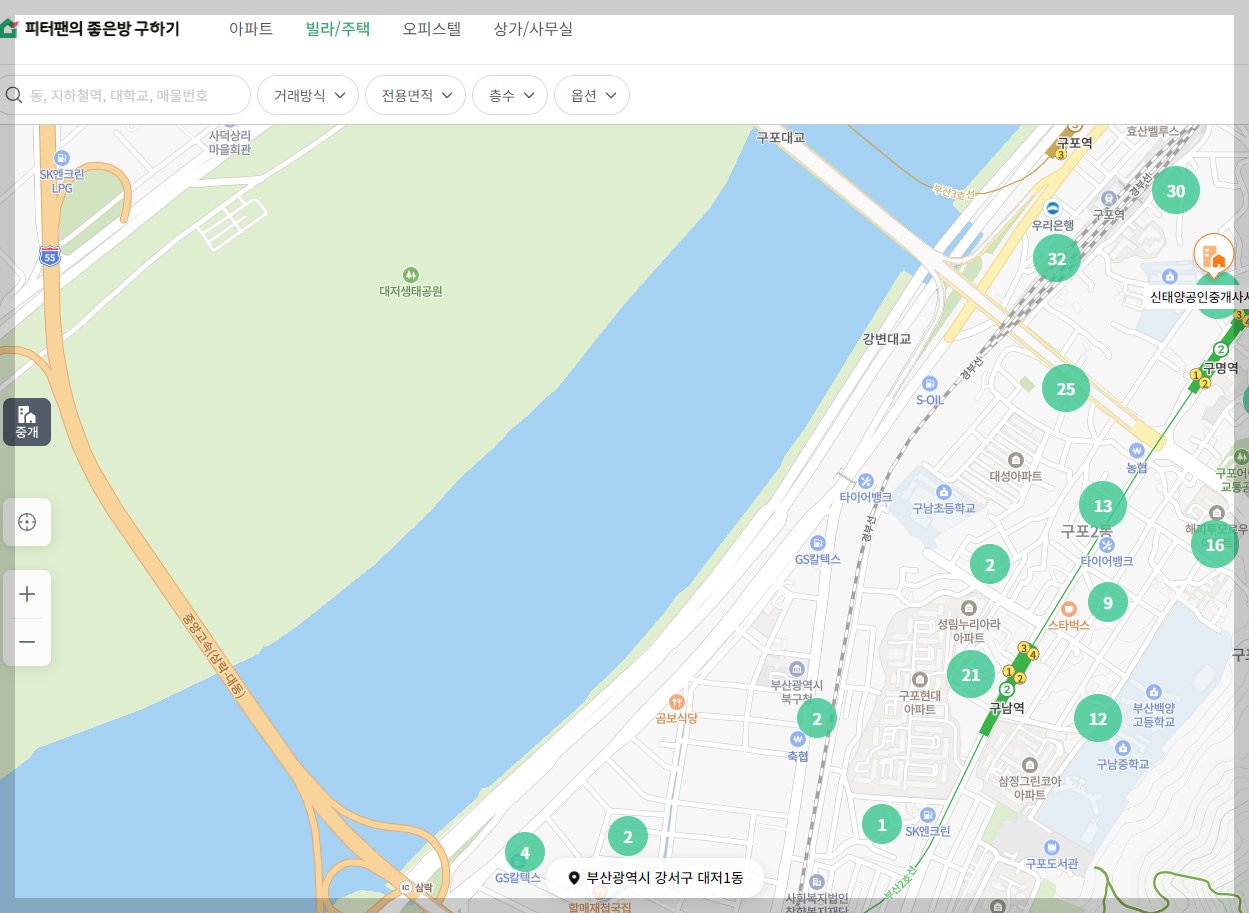Switch to the 아파트 tab
Viewport: 1249px width, 913px height.
(x=250, y=29)
